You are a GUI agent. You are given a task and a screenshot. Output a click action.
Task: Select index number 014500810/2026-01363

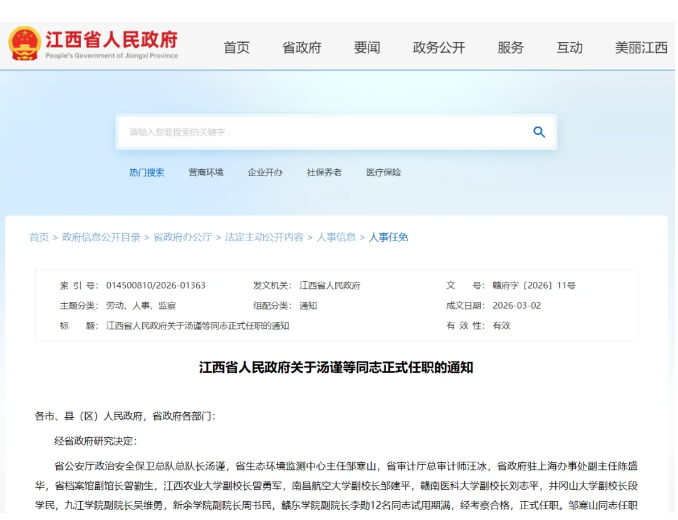click(156, 285)
